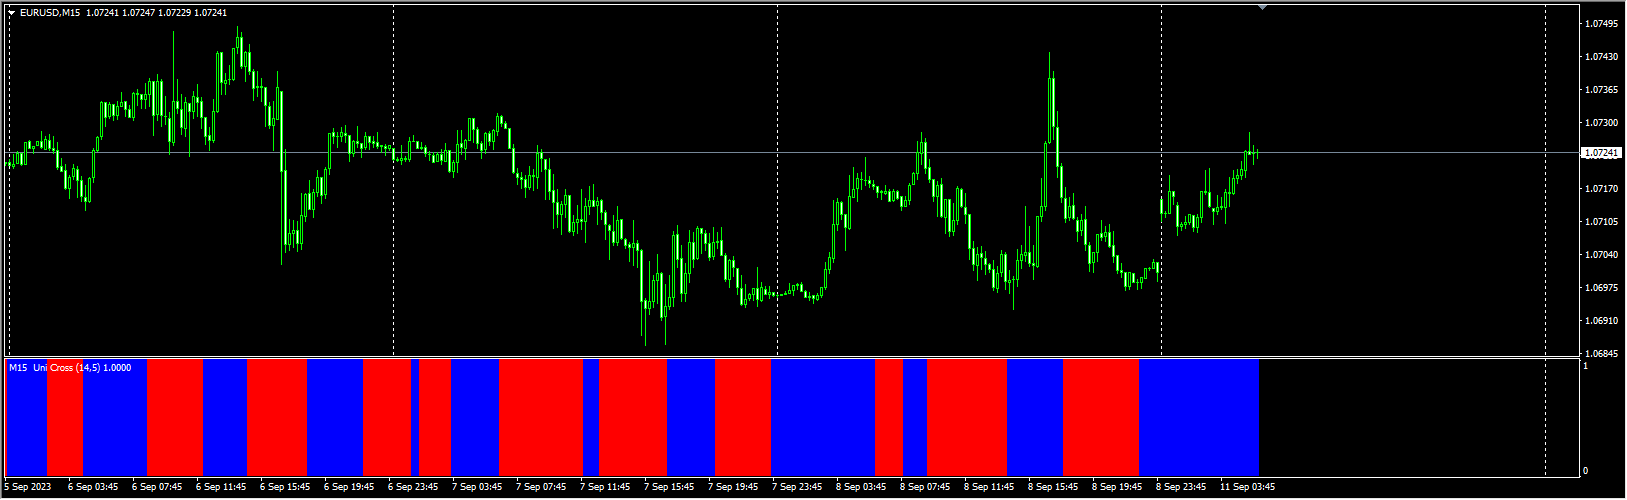Screen dimensions: 1627x500
Task: Click the 7 Sep 15:45 time label
Action: click(x=669, y=488)
